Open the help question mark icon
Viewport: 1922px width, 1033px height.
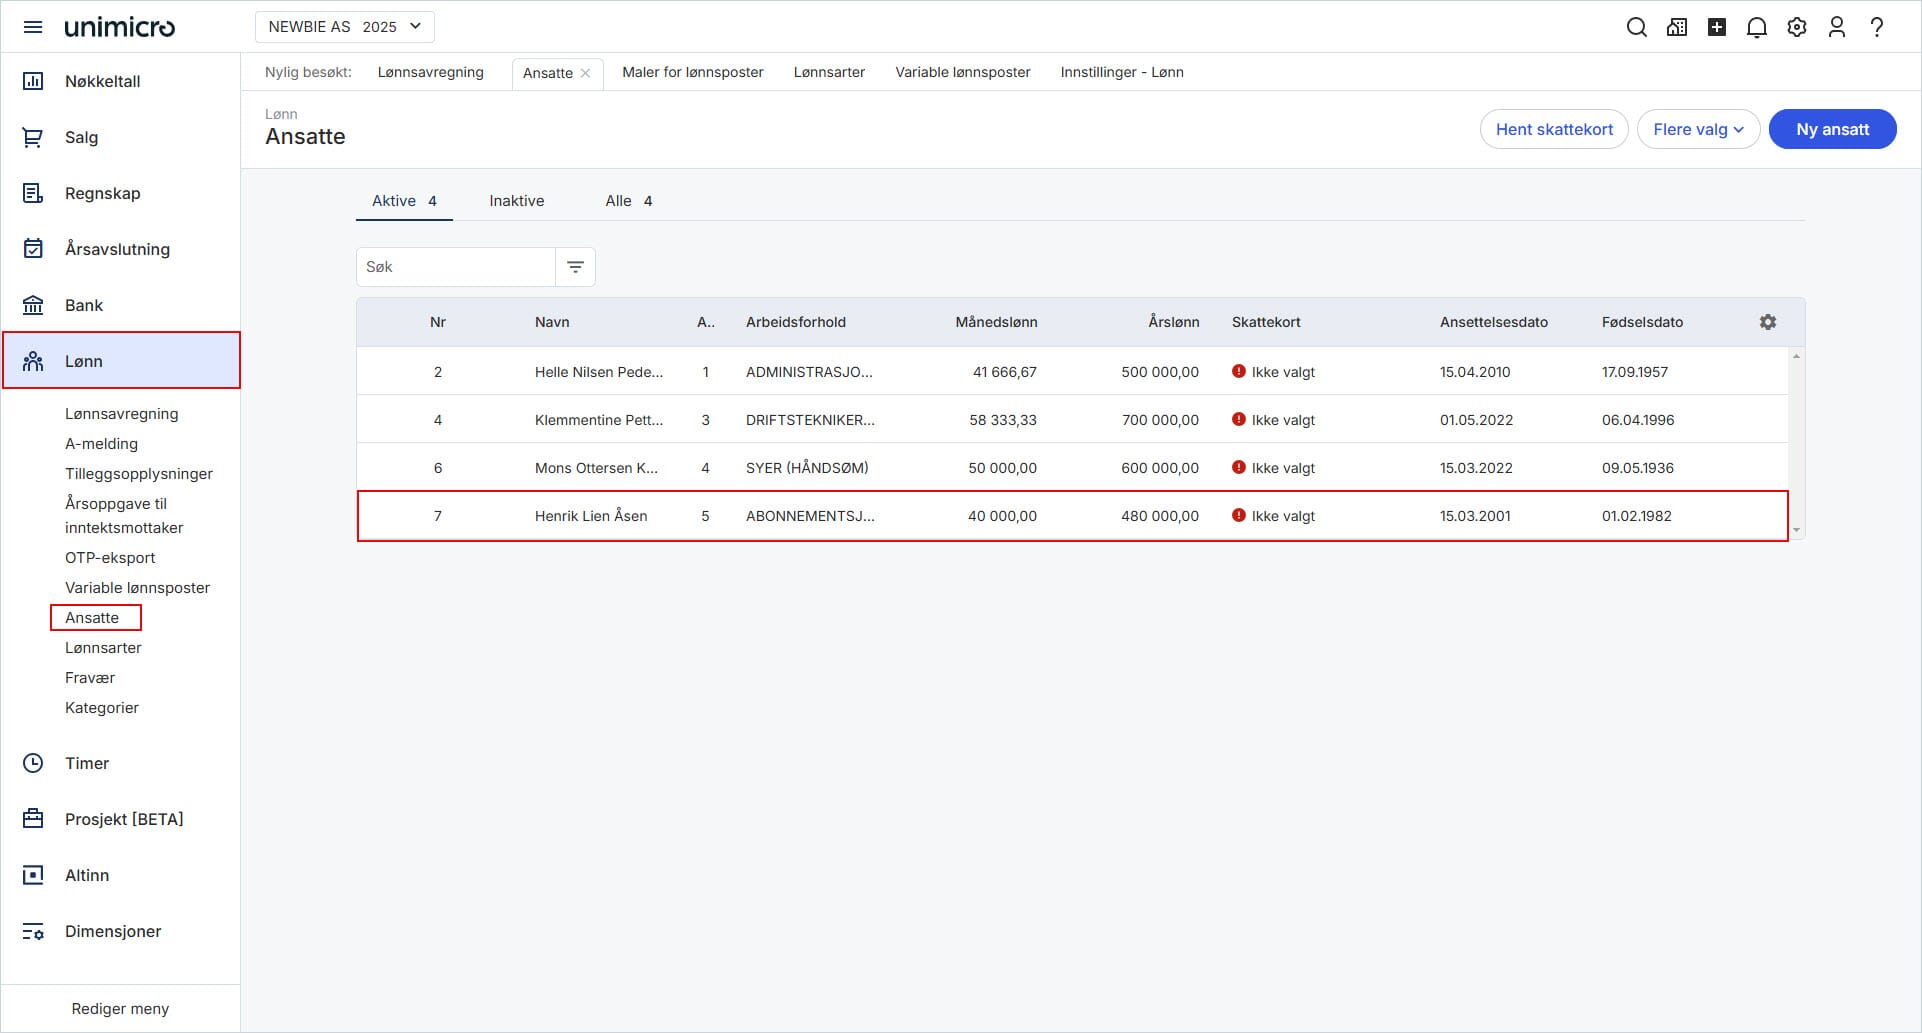point(1876,27)
